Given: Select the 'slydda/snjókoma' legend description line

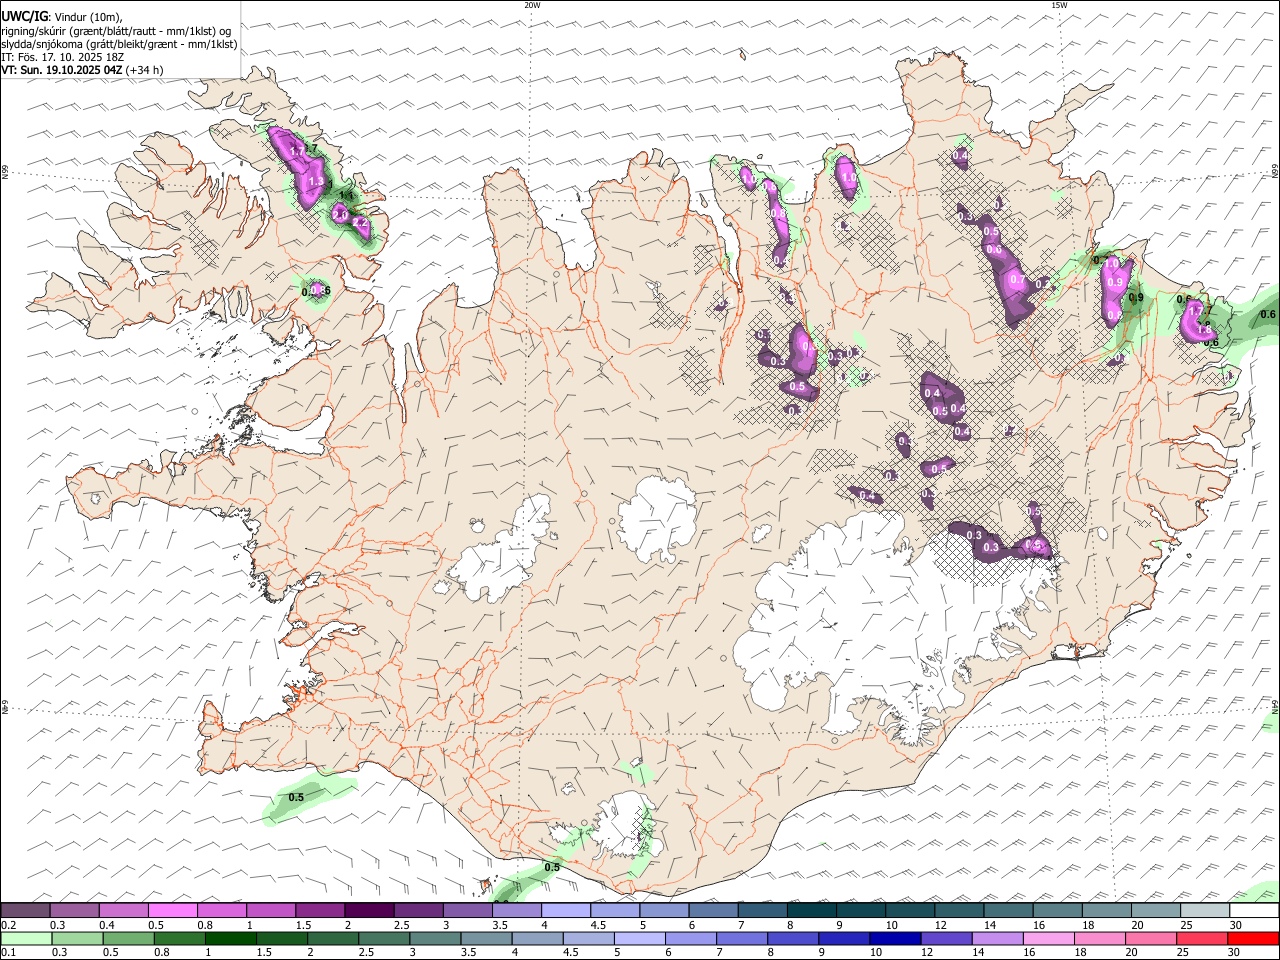Looking at the screenshot, I should coord(119,44).
